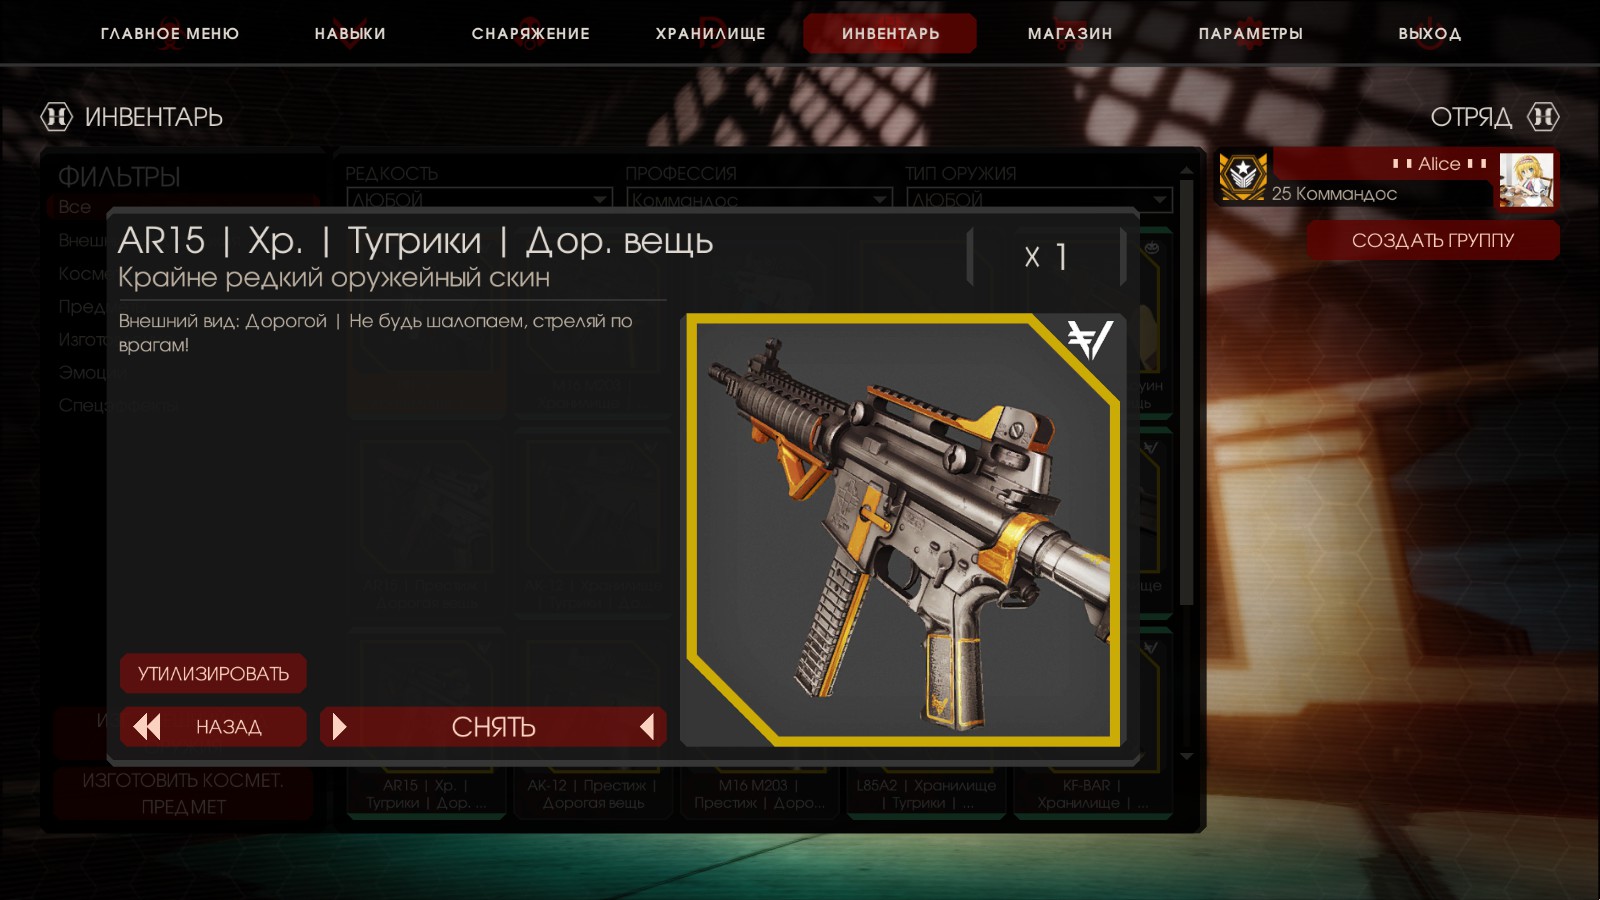Click the Alice player avatar picture
Image resolution: width=1600 pixels, height=900 pixels.
(x=1526, y=180)
